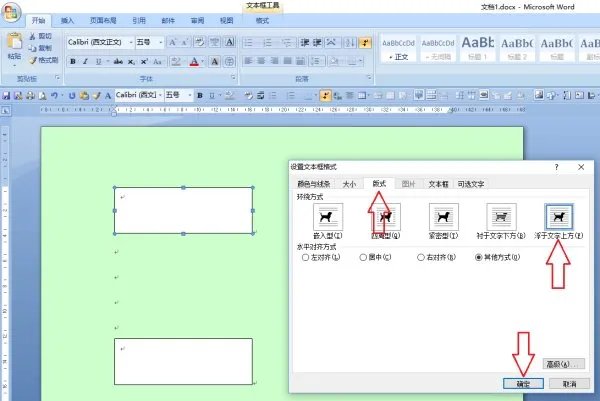Align text left in paragraph group
This screenshot has height=401, width=600.
click(248, 61)
